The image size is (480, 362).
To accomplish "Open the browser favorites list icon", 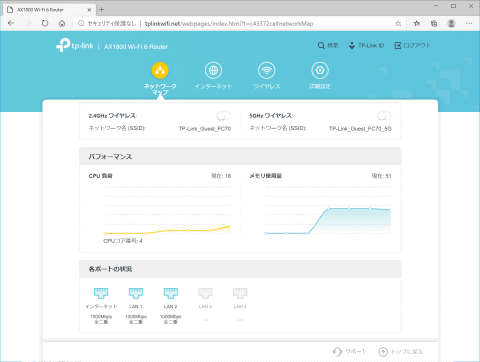I will point(417,23).
